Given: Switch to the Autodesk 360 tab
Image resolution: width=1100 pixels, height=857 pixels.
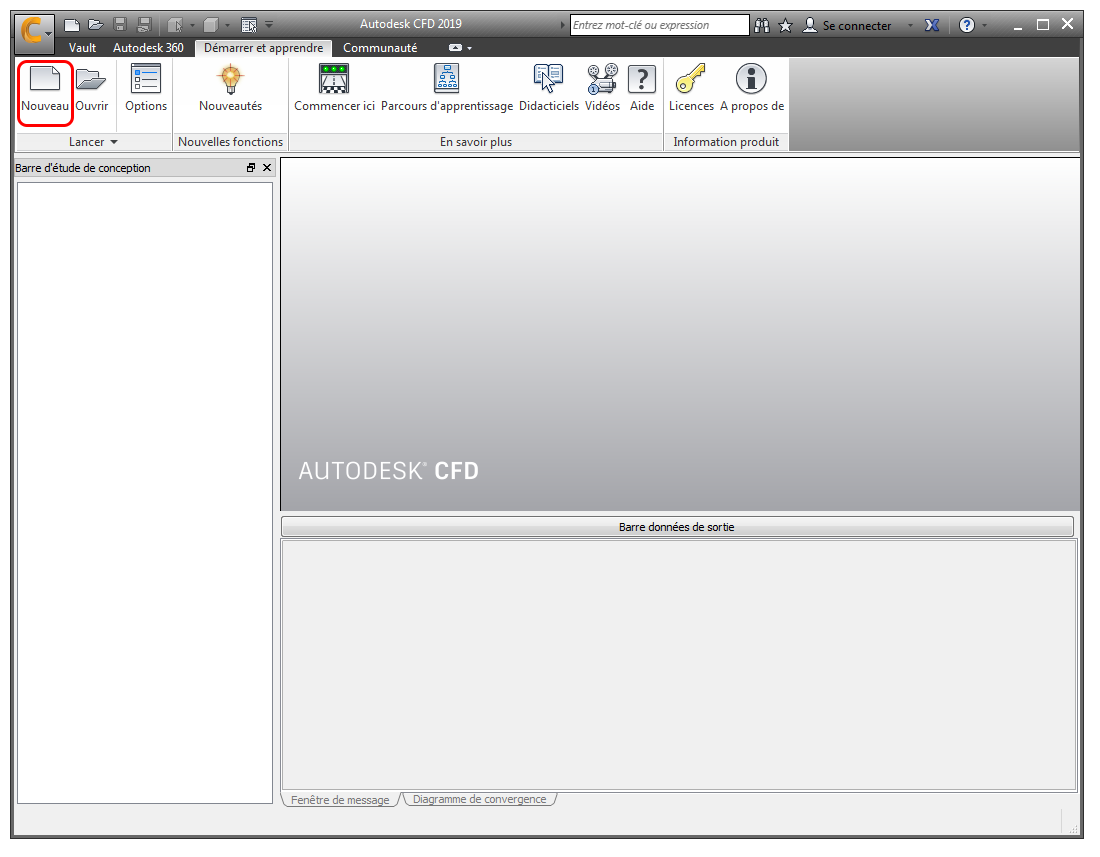Looking at the screenshot, I should click(x=148, y=48).
